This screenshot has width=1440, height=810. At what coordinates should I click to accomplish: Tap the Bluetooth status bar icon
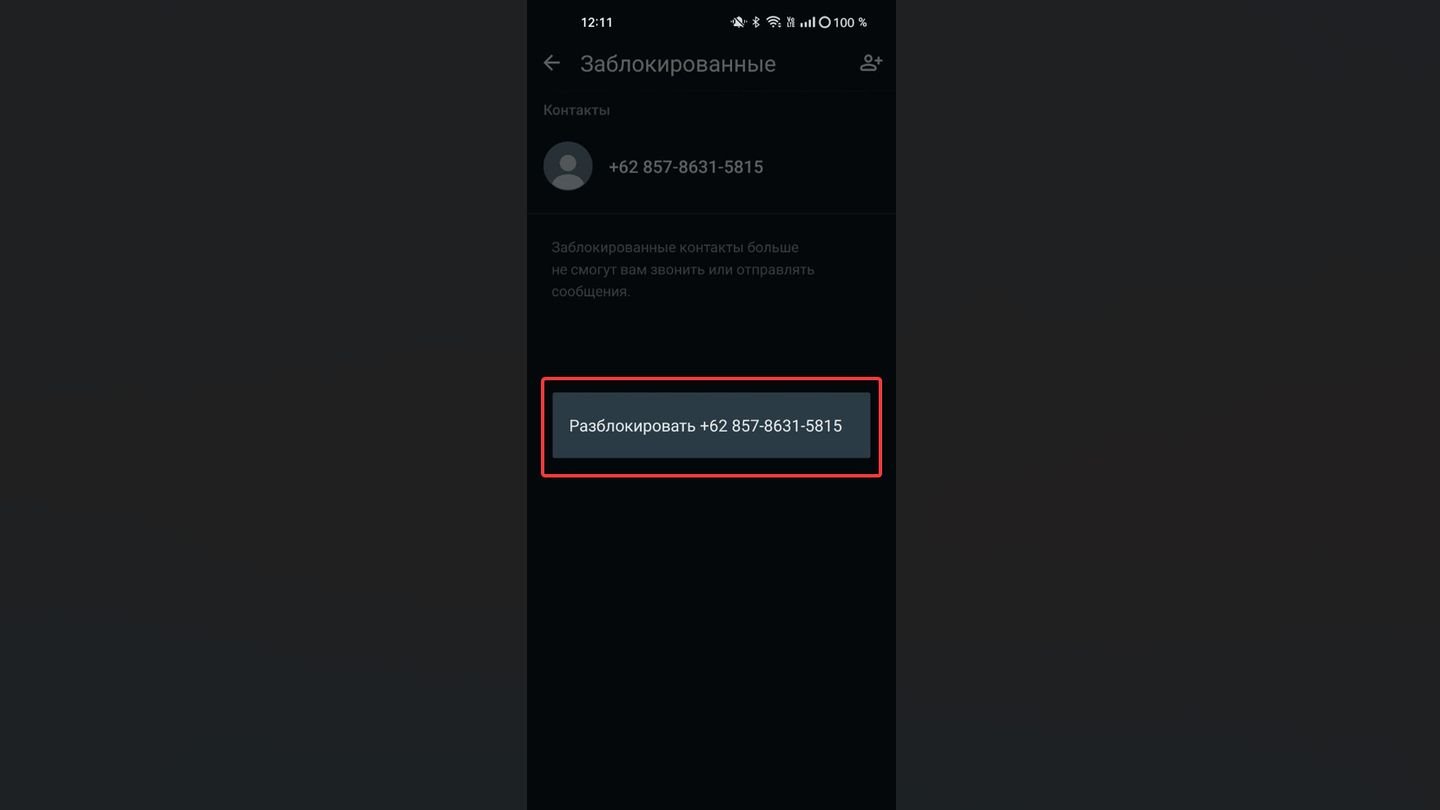tap(756, 22)
